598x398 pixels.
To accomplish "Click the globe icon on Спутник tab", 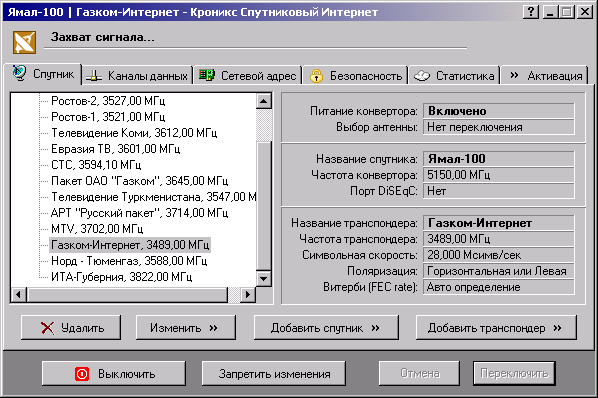I will [x=19, y=72].
